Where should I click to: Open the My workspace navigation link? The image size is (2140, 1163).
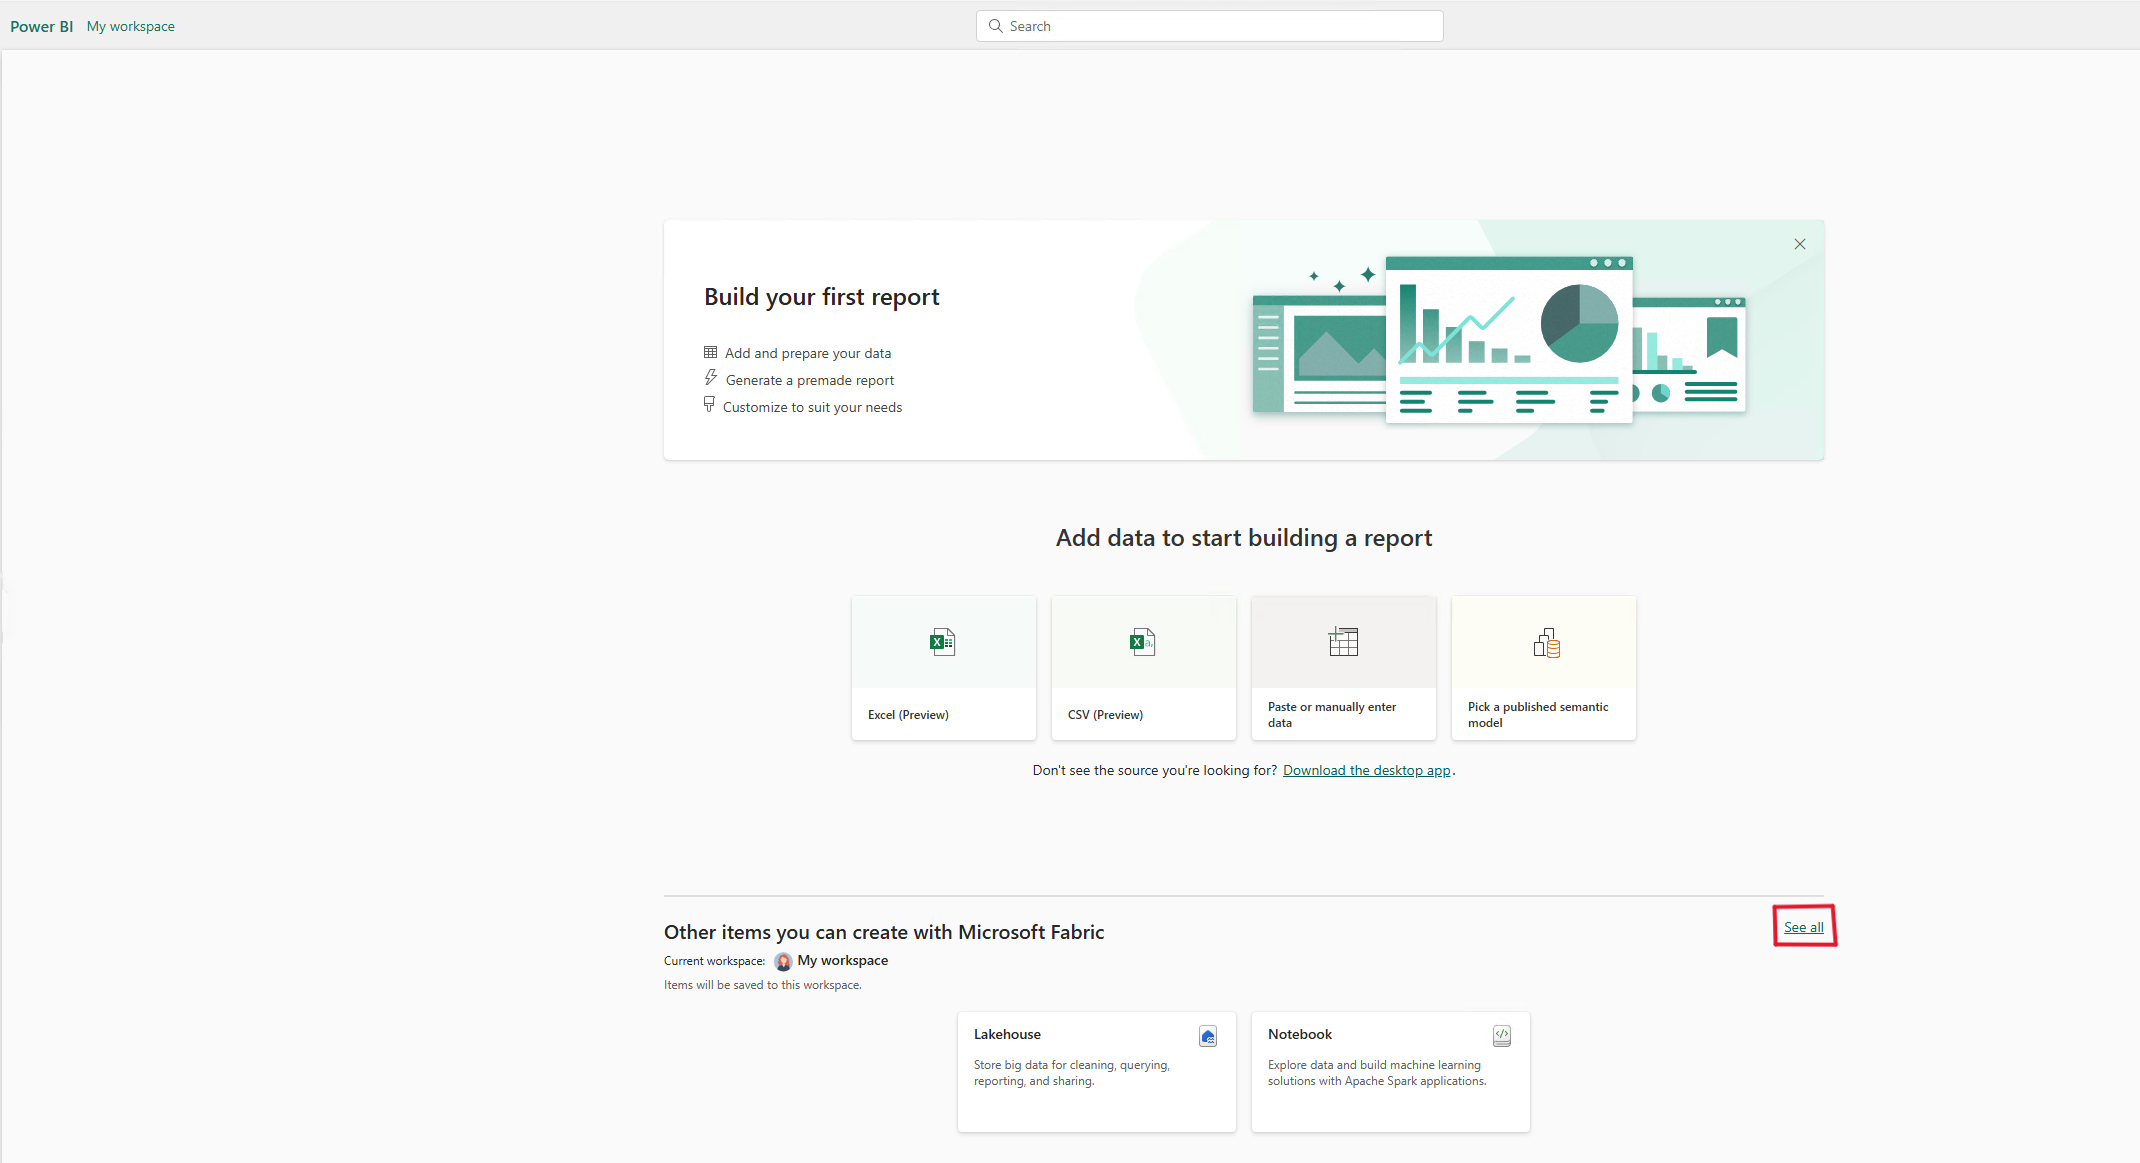click(127, 24)
